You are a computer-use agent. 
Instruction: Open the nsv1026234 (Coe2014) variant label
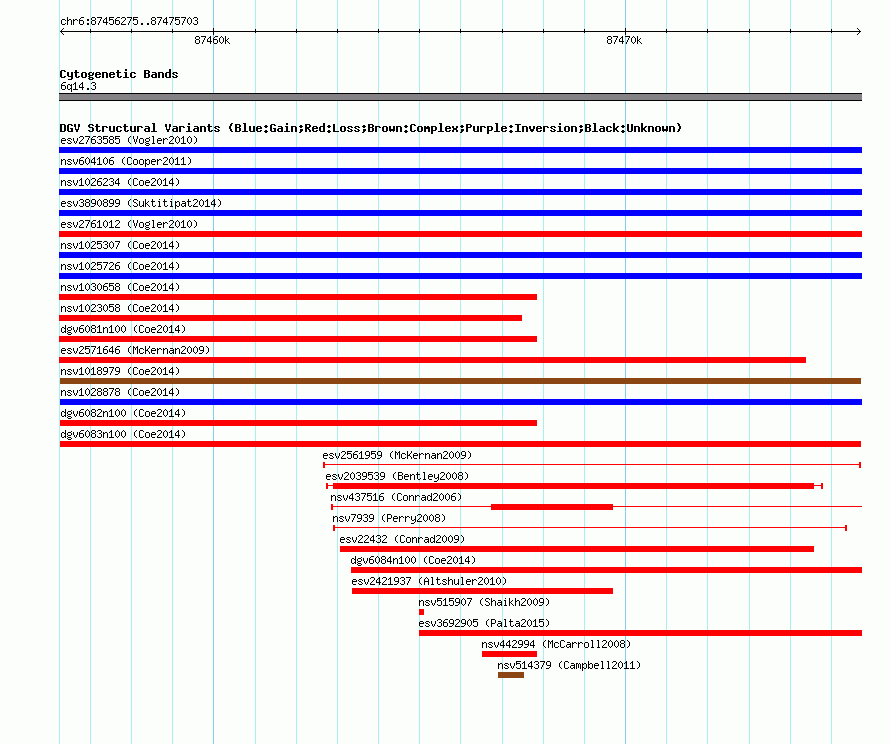(x=120, y=182)
